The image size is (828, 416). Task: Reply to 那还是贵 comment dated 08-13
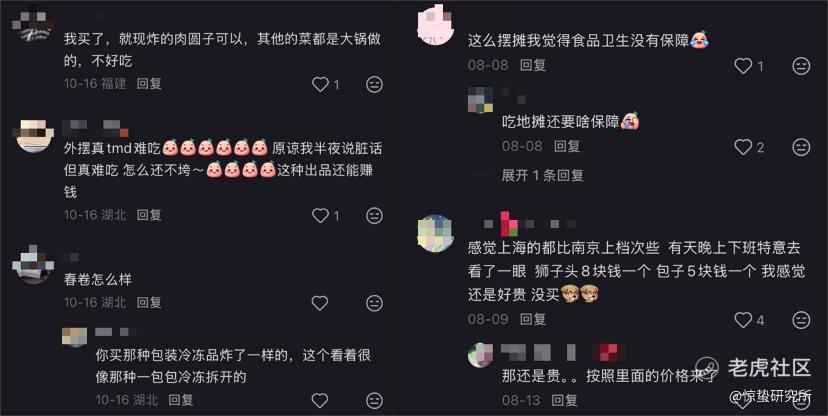564,400
